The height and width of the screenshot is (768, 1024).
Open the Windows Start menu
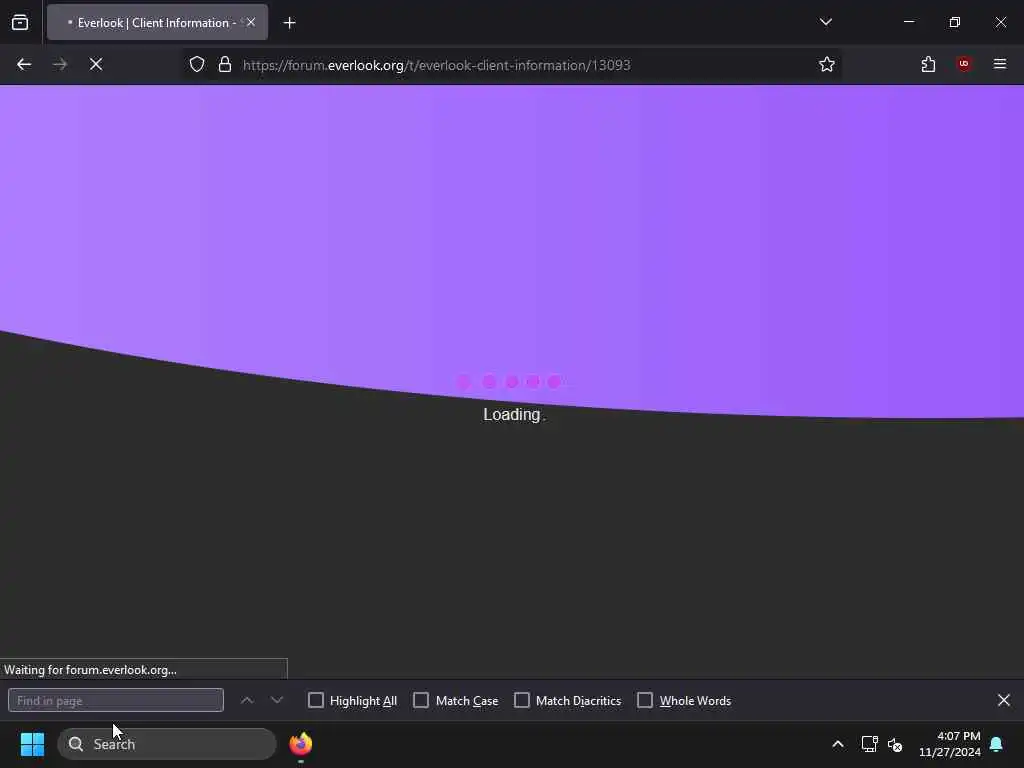coord(32,744)
